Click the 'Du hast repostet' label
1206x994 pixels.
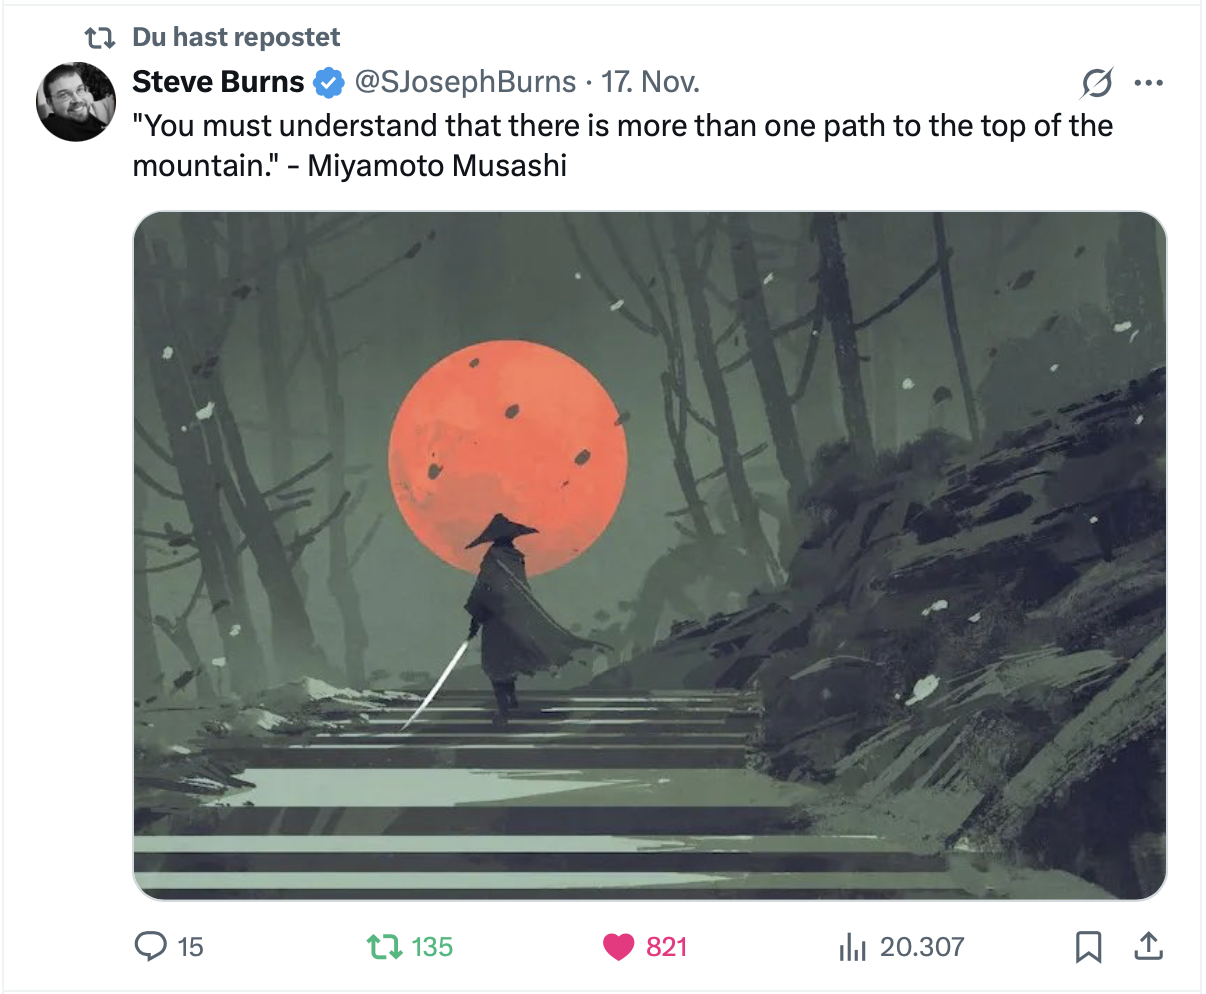point(236,38)
